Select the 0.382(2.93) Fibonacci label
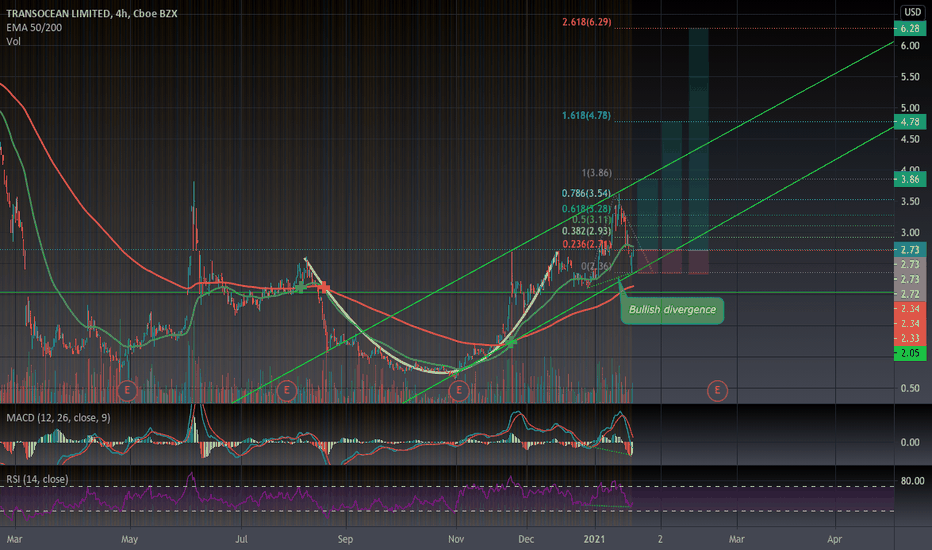 (586, 231)
